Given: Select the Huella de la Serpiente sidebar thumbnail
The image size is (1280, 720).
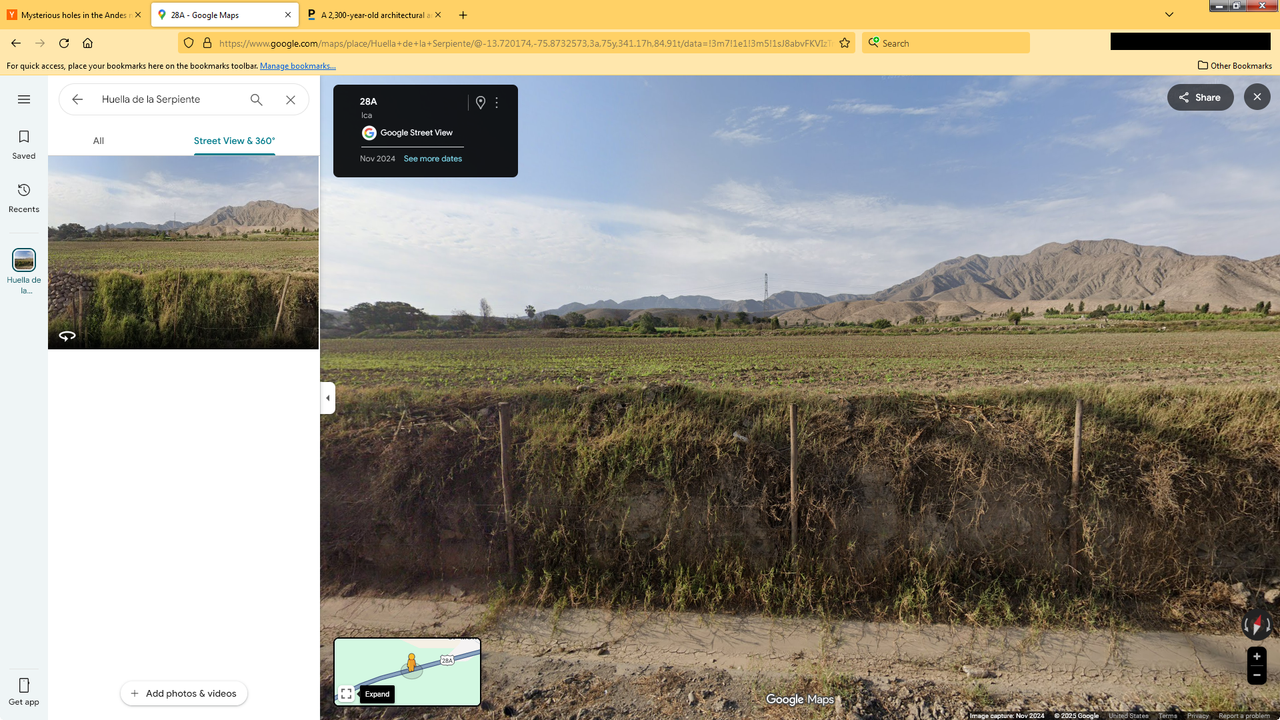Looking at the screenshot, I should pyautogui.click(x=23, y=260).
